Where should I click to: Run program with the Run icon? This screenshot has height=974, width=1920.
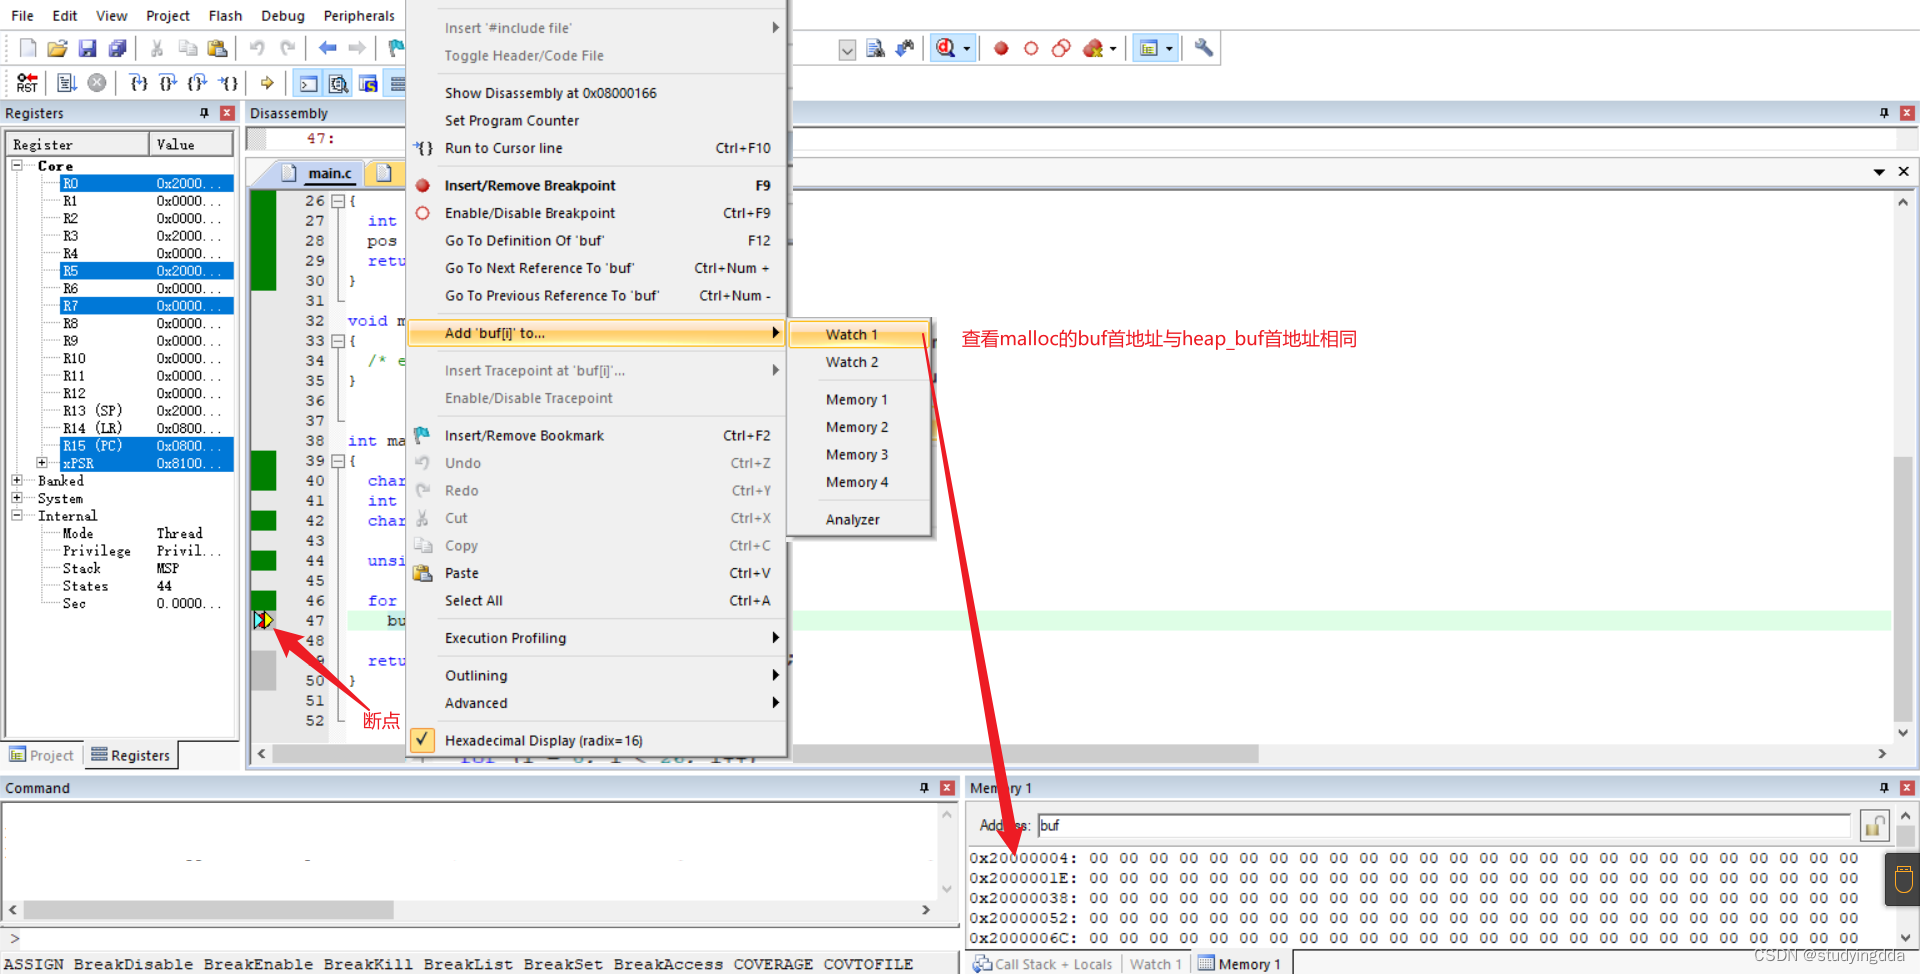point(67,83)
